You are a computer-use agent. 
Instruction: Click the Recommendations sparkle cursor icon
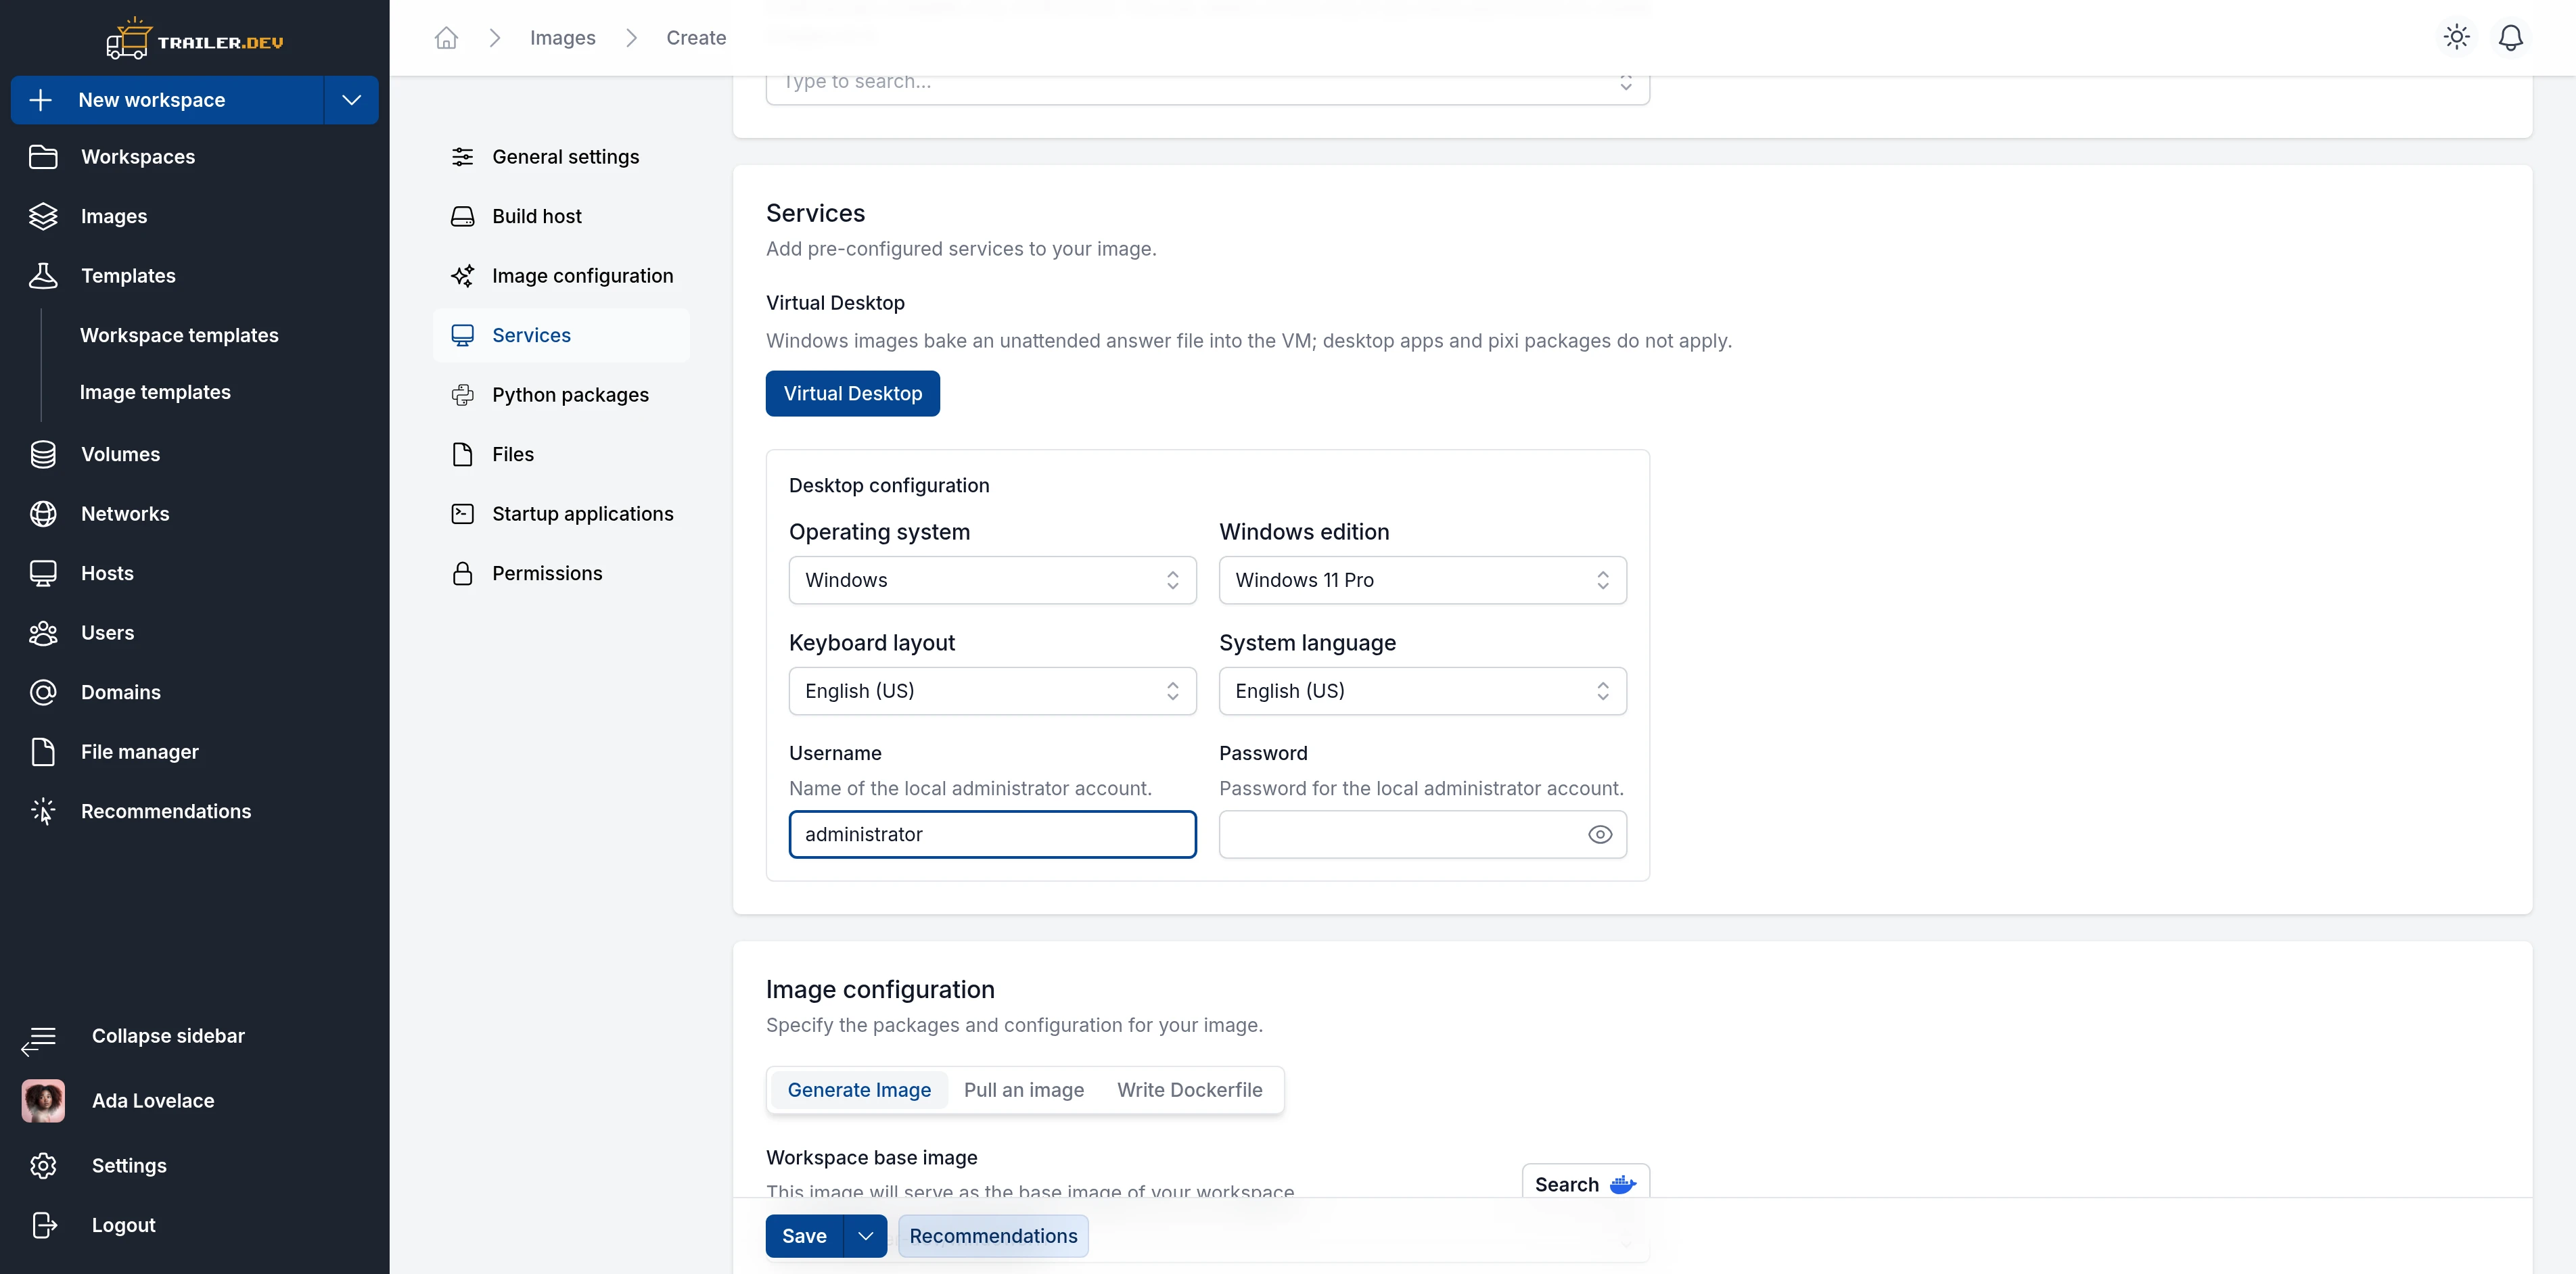tap(43, 811)
